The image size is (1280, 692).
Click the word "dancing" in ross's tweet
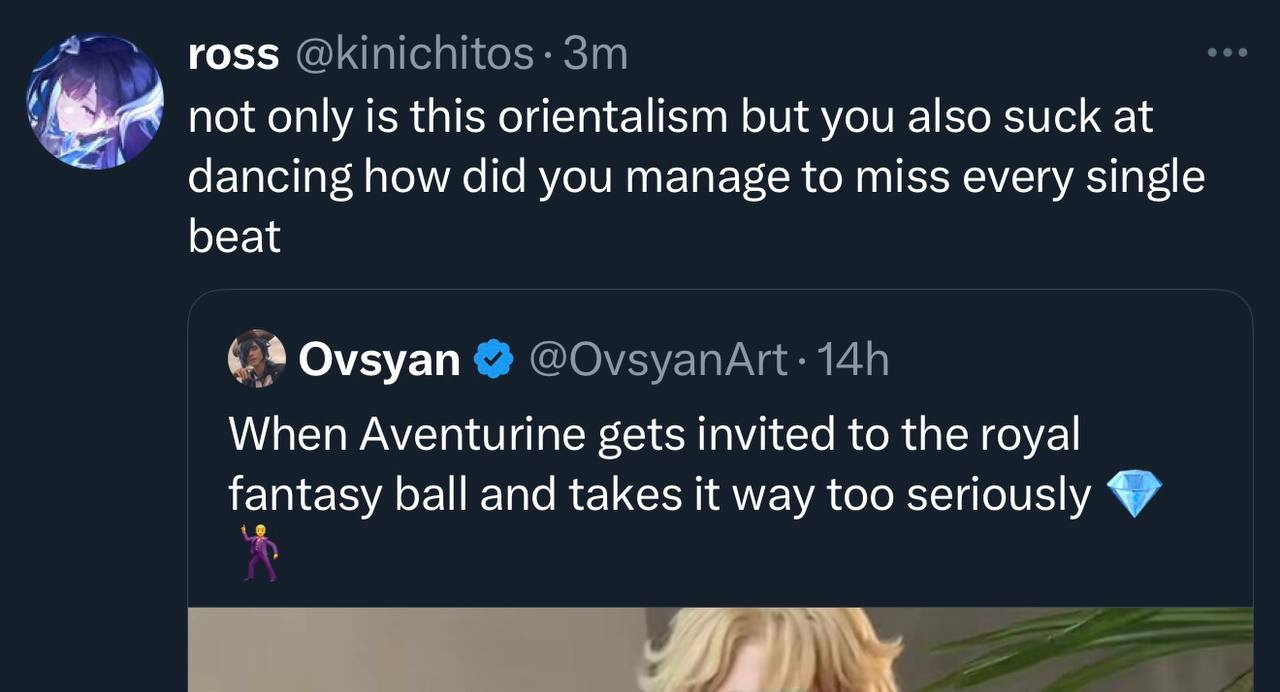(x=270, y=178)
